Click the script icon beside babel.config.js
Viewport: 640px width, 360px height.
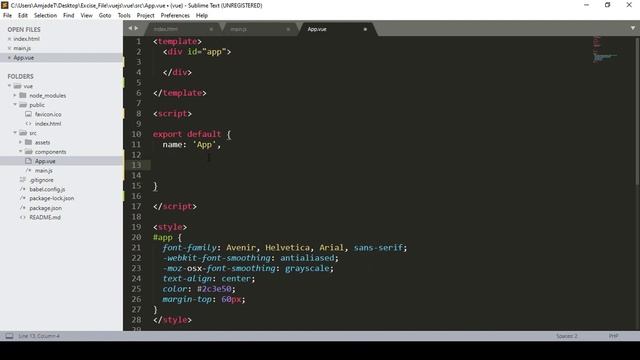point(23,189)
